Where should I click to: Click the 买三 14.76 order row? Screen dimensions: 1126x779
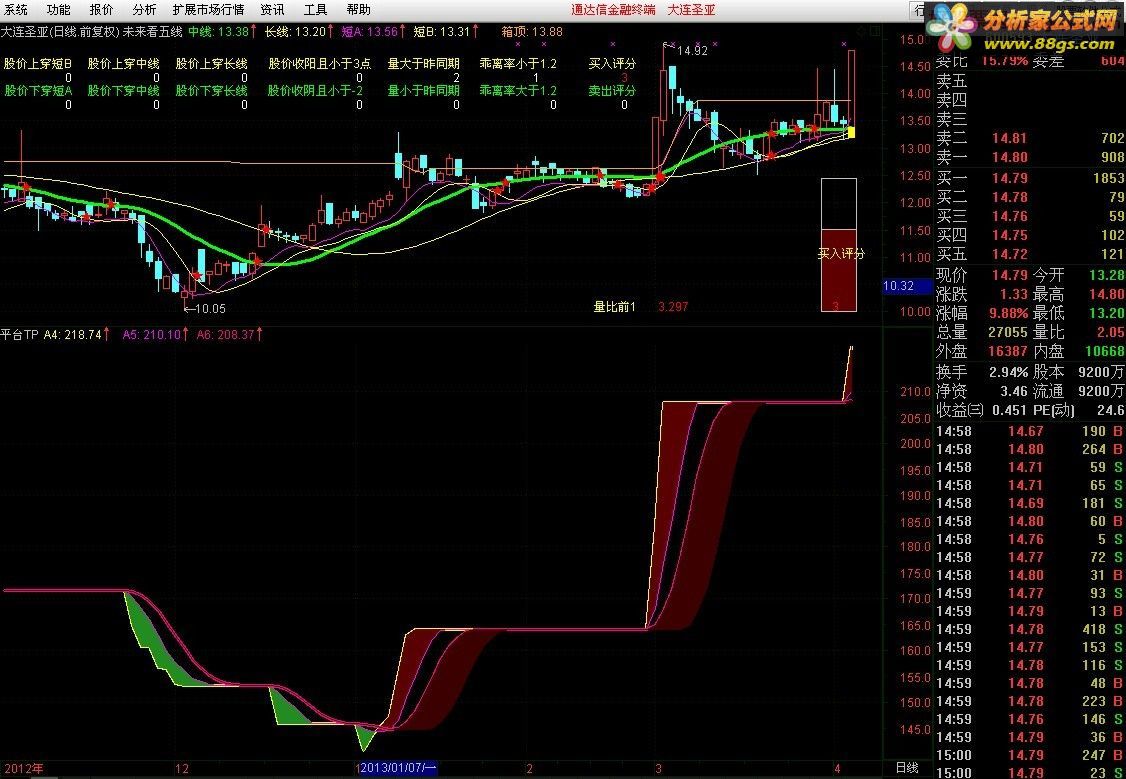(x=1030, y=216)
